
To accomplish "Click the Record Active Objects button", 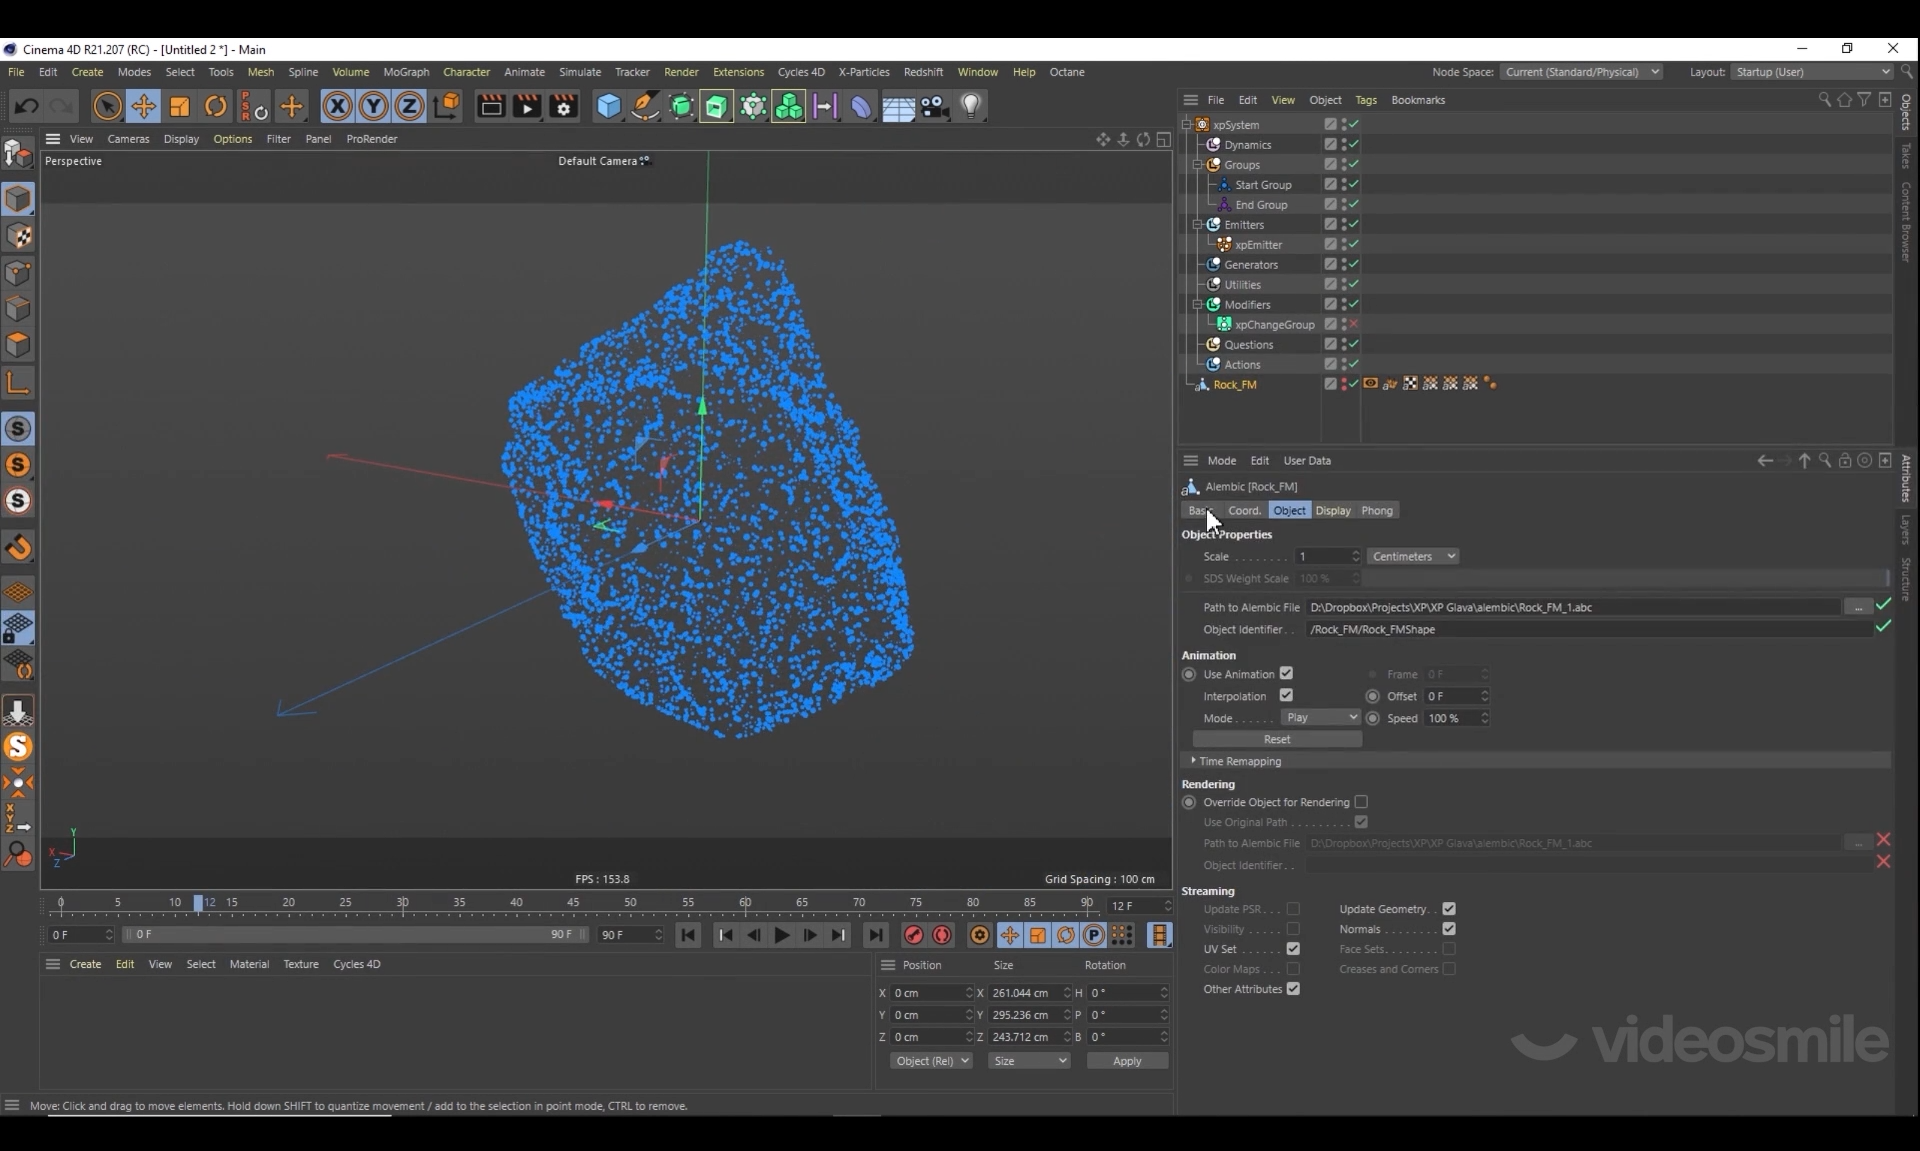I will 913,935.
